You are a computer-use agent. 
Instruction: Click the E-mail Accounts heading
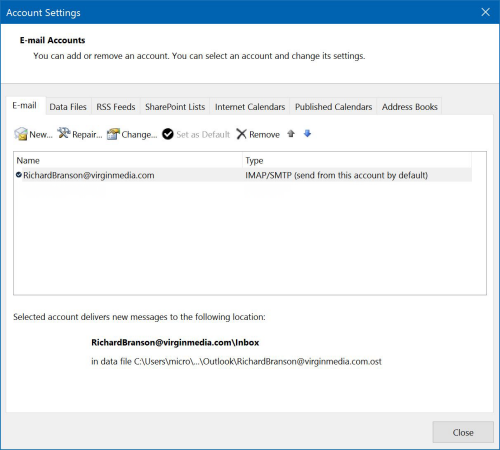(52, 40)
